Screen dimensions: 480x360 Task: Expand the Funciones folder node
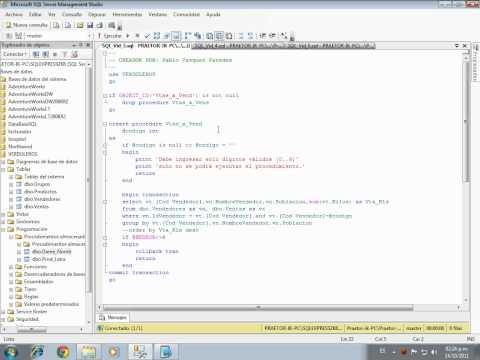[11, 267]
